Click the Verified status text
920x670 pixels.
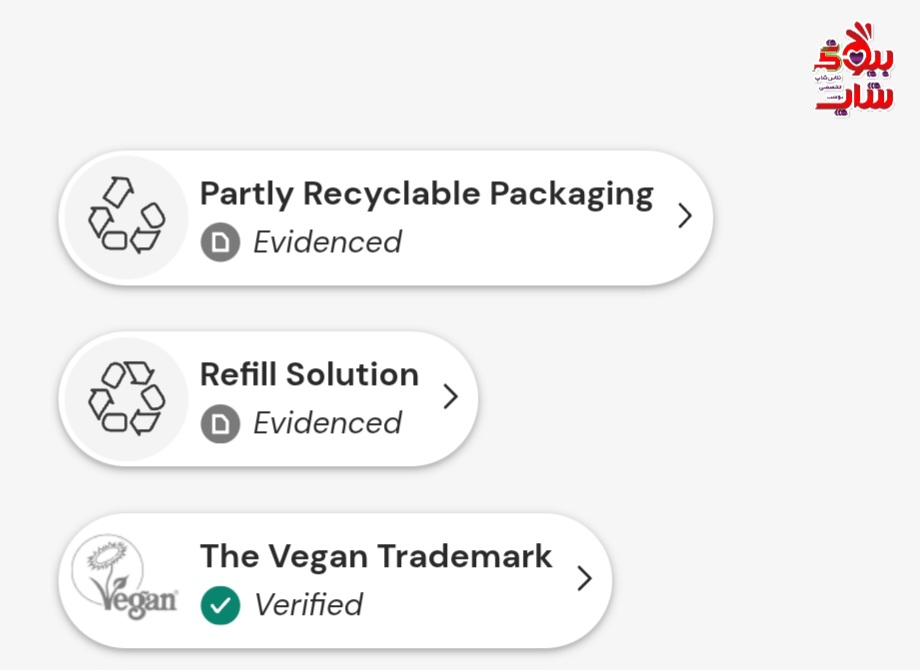point(308,605)
